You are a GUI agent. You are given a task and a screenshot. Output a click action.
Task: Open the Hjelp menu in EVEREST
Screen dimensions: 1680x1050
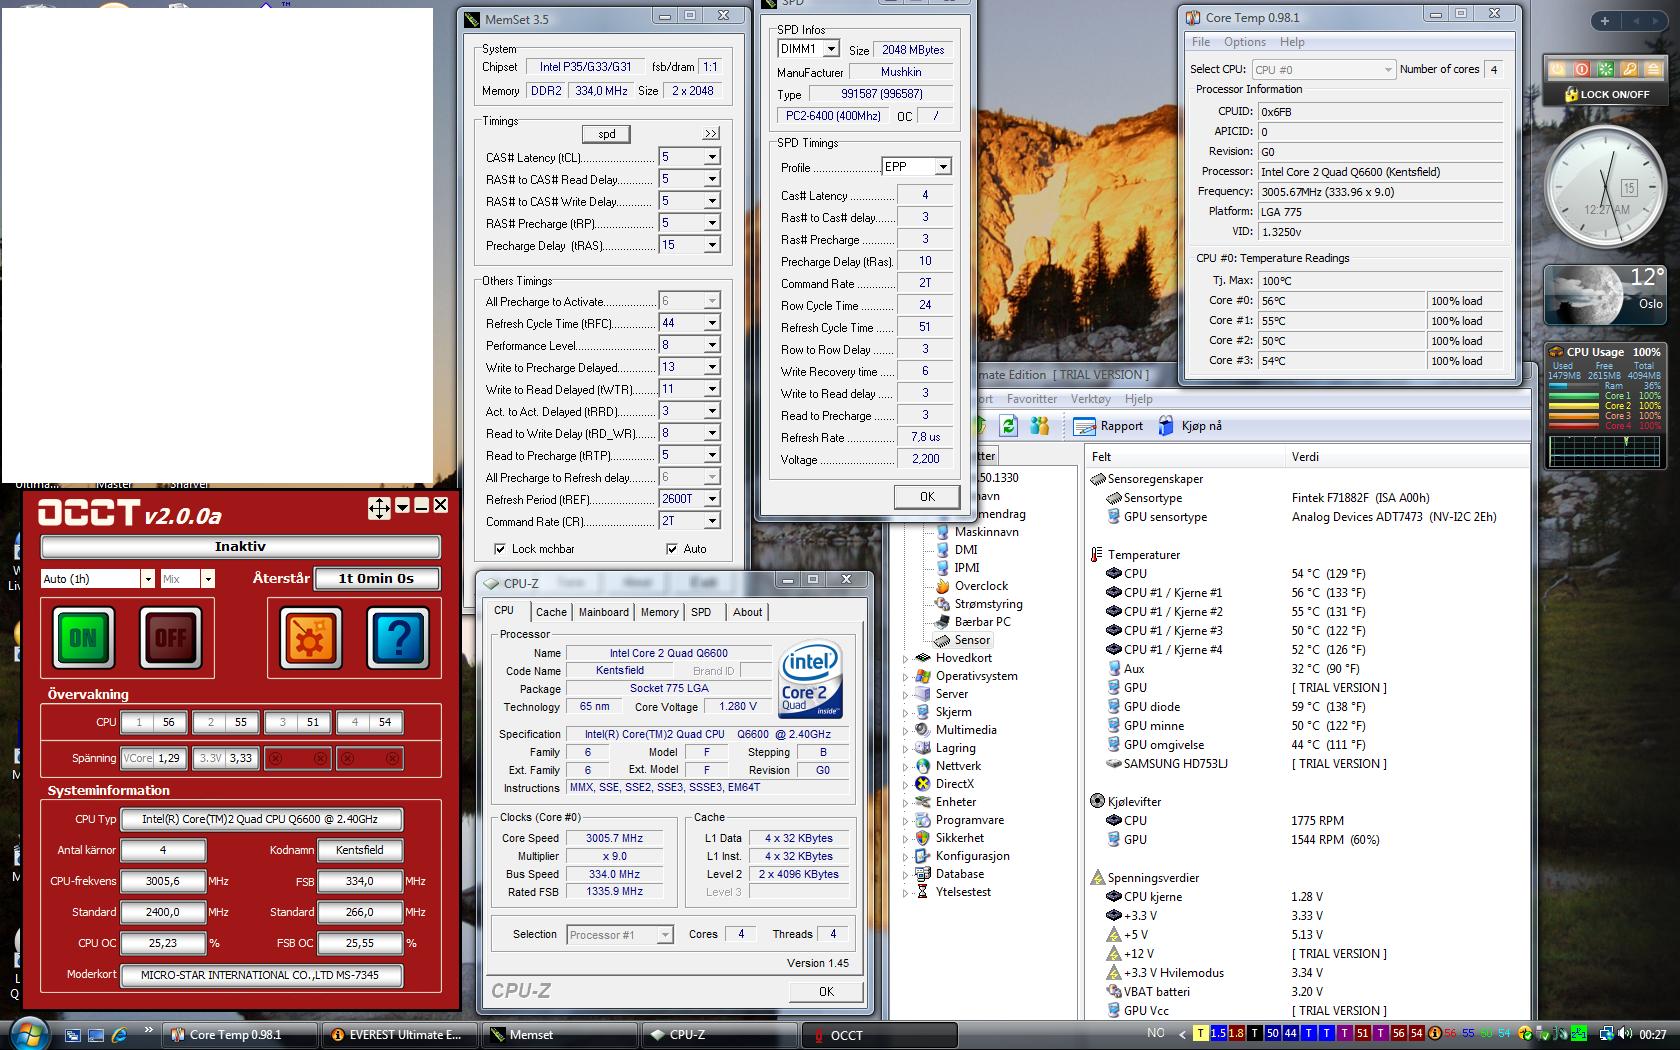click(x=1138, y=399)
